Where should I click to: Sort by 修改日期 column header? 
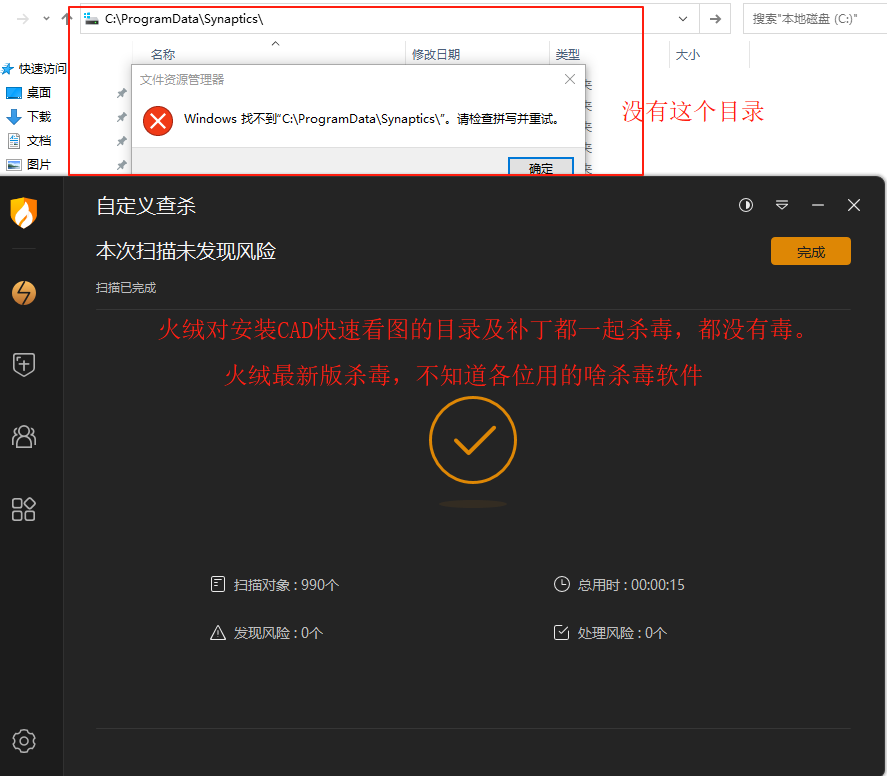pos(436,54)
